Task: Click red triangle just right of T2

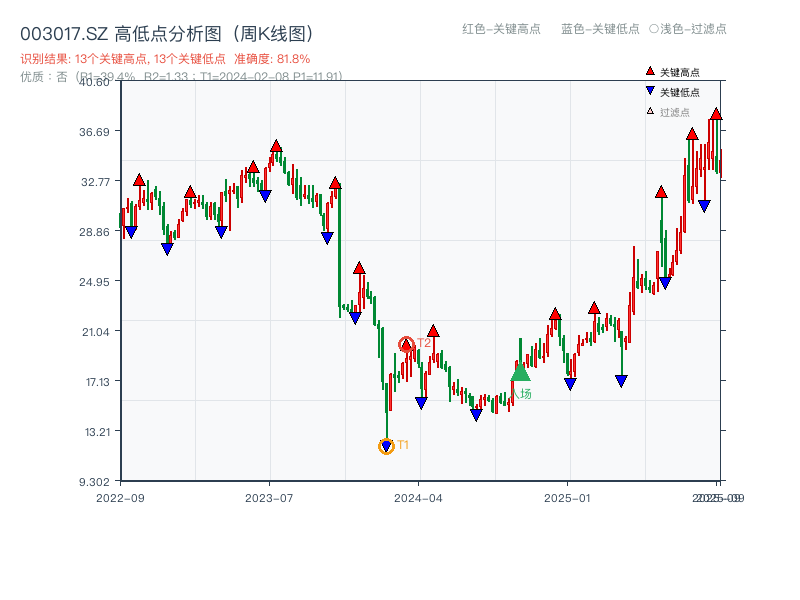Action: coord(433,331)
